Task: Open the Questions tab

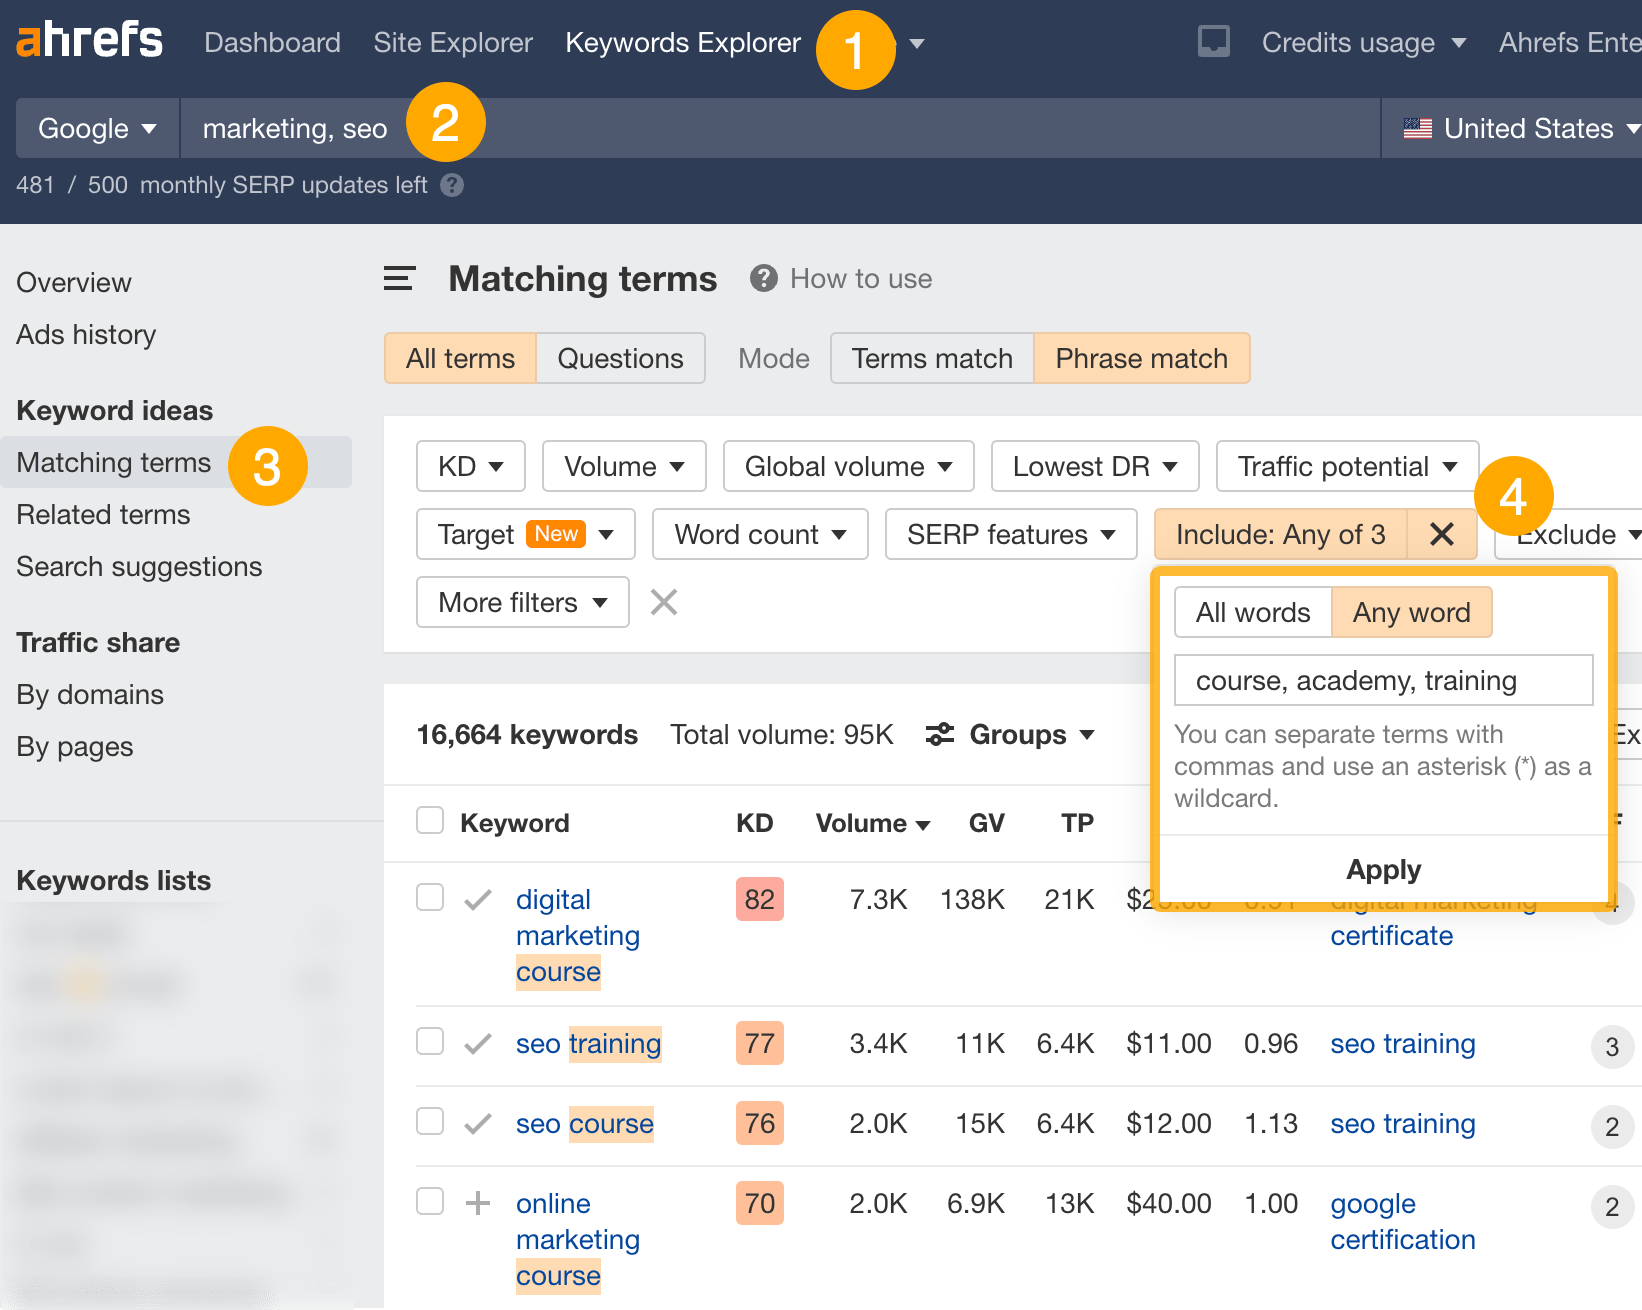Action: click(x=620, y=357)
